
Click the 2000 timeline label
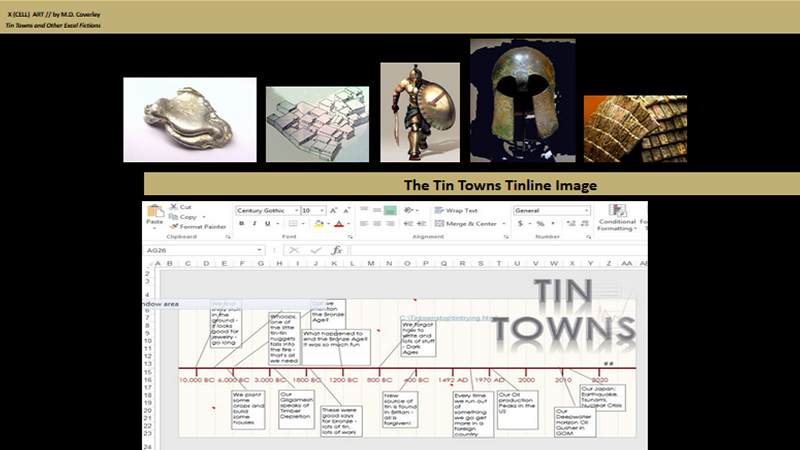click(527, 380)
